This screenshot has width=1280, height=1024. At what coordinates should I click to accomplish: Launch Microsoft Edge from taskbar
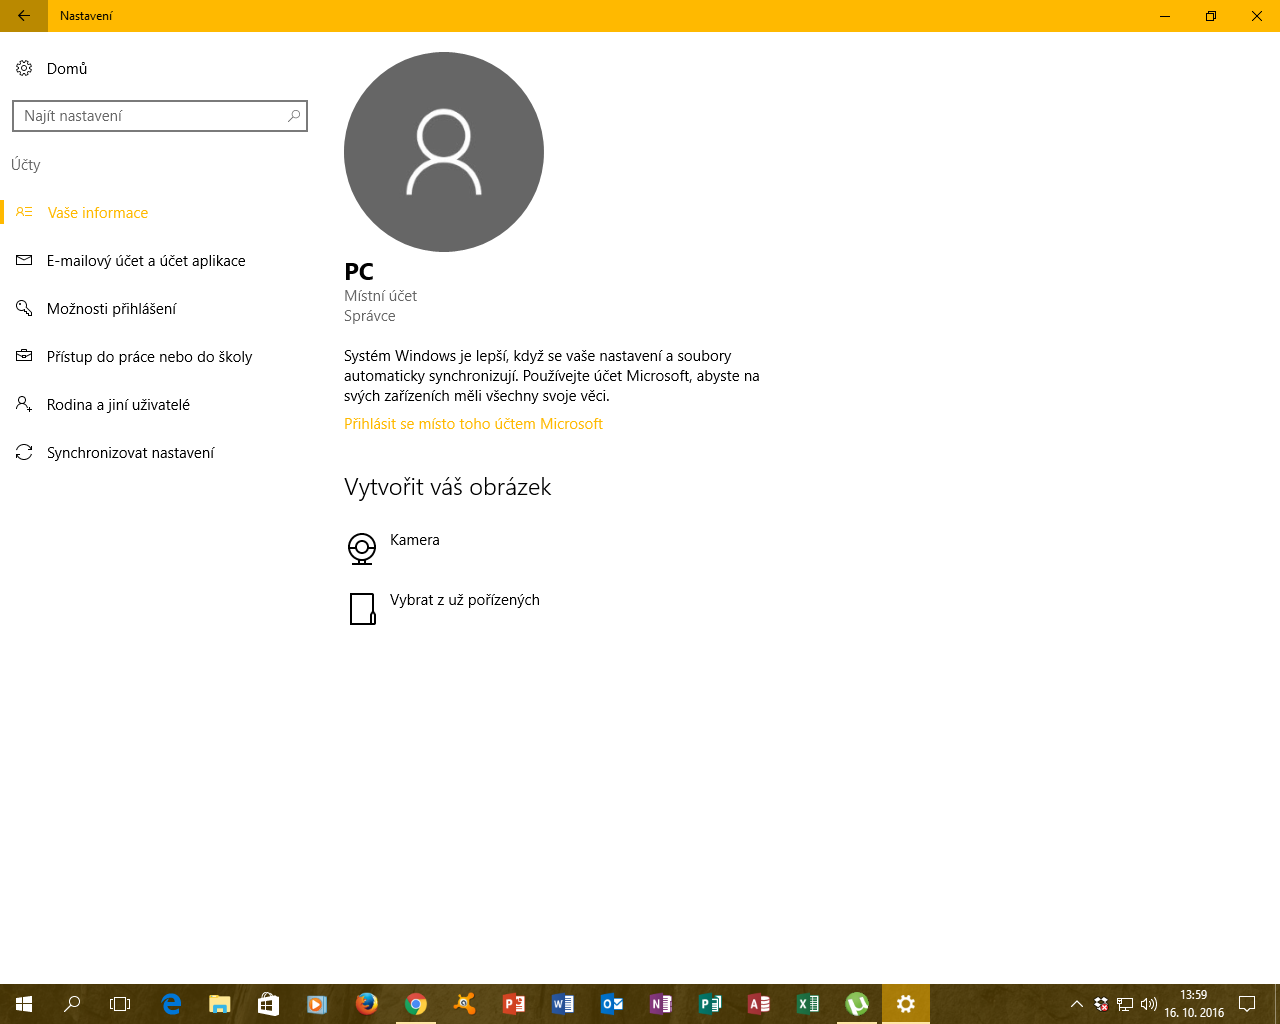(x=171, y=1004)
